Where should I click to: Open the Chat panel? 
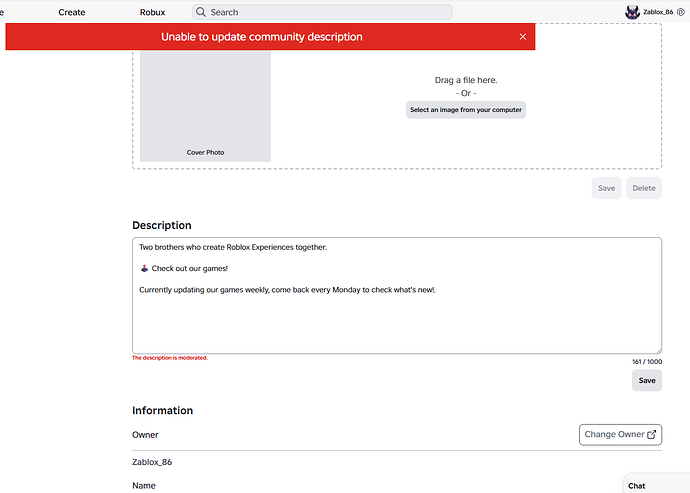(656, 484)
